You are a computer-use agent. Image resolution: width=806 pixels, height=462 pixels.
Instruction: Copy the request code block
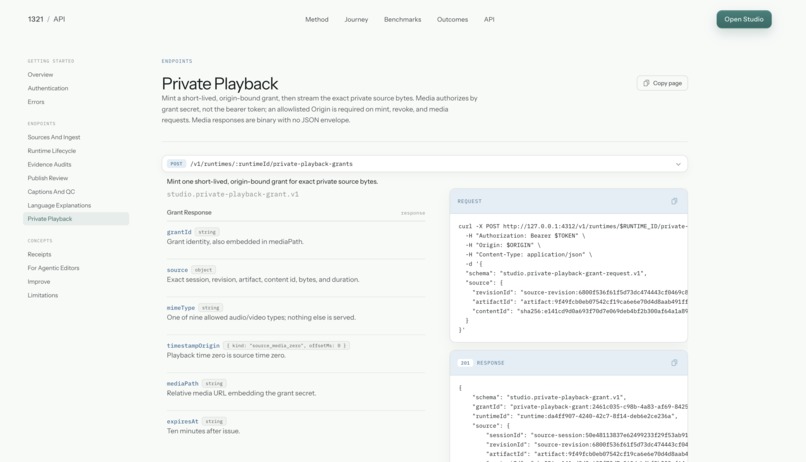[674, 201]
